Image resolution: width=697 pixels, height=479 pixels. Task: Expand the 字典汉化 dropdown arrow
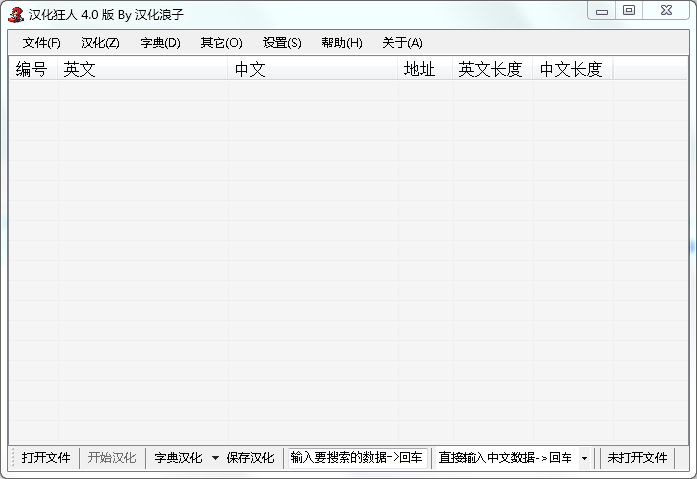[215, 458]
